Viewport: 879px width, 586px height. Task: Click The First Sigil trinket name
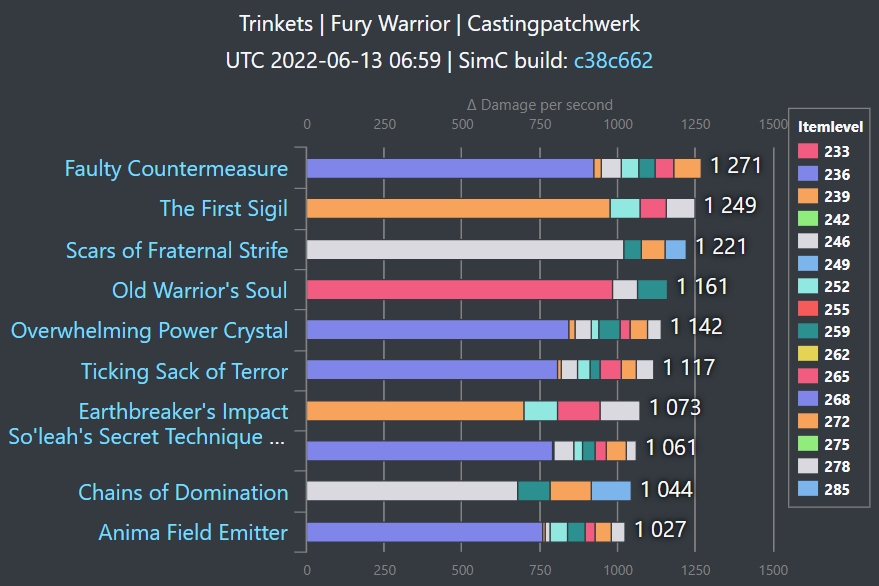[223, 209]
